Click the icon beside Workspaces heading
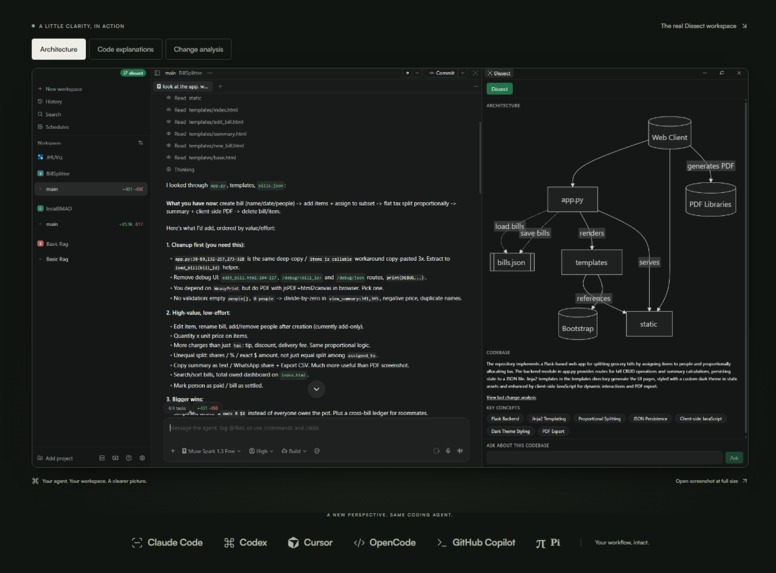This screenshot has height=573, width=776. tap(141, 143)
